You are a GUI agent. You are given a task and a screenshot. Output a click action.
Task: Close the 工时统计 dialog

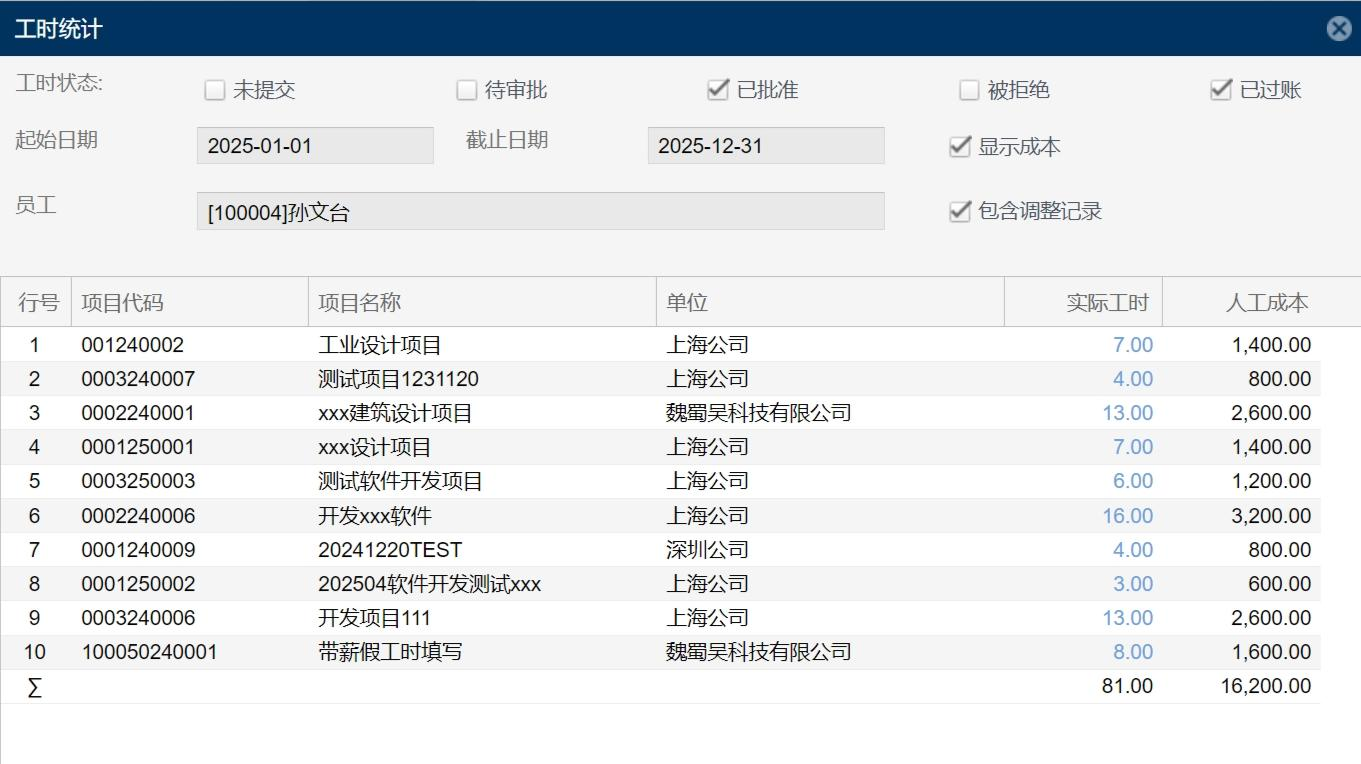1338,29
